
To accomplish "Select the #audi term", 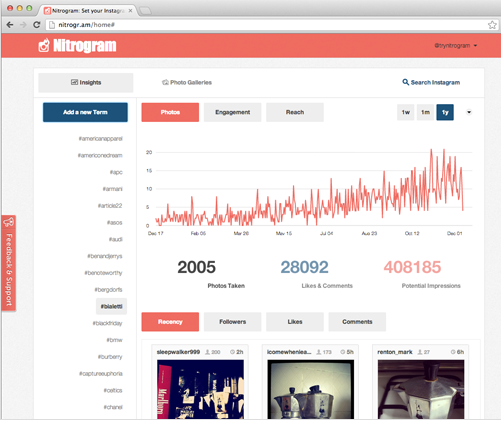I will (x=116, y=239).
